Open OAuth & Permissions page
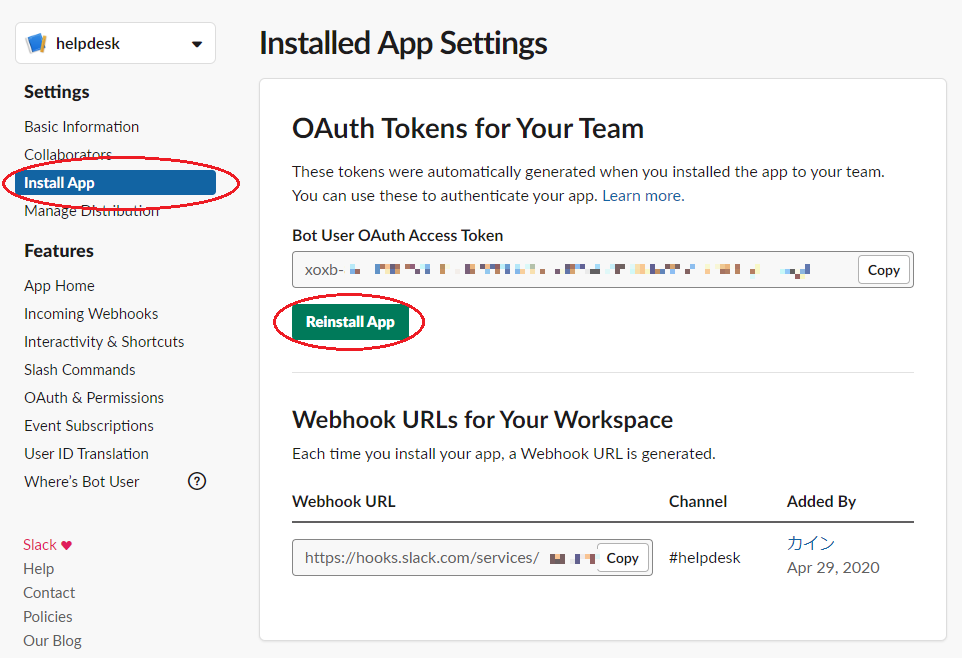The image size is (962, 658). pyautogui.click(x=94, y=398)
